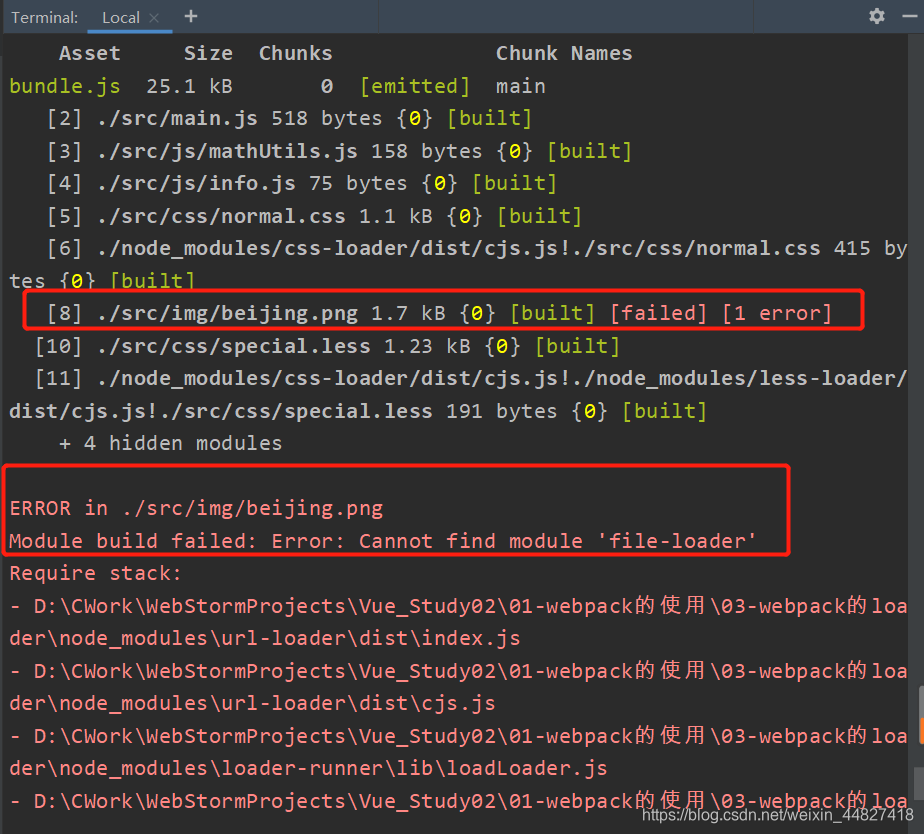Click the 'Asset' column header
This screenshot has width=924, height=834.
point(90,54)
